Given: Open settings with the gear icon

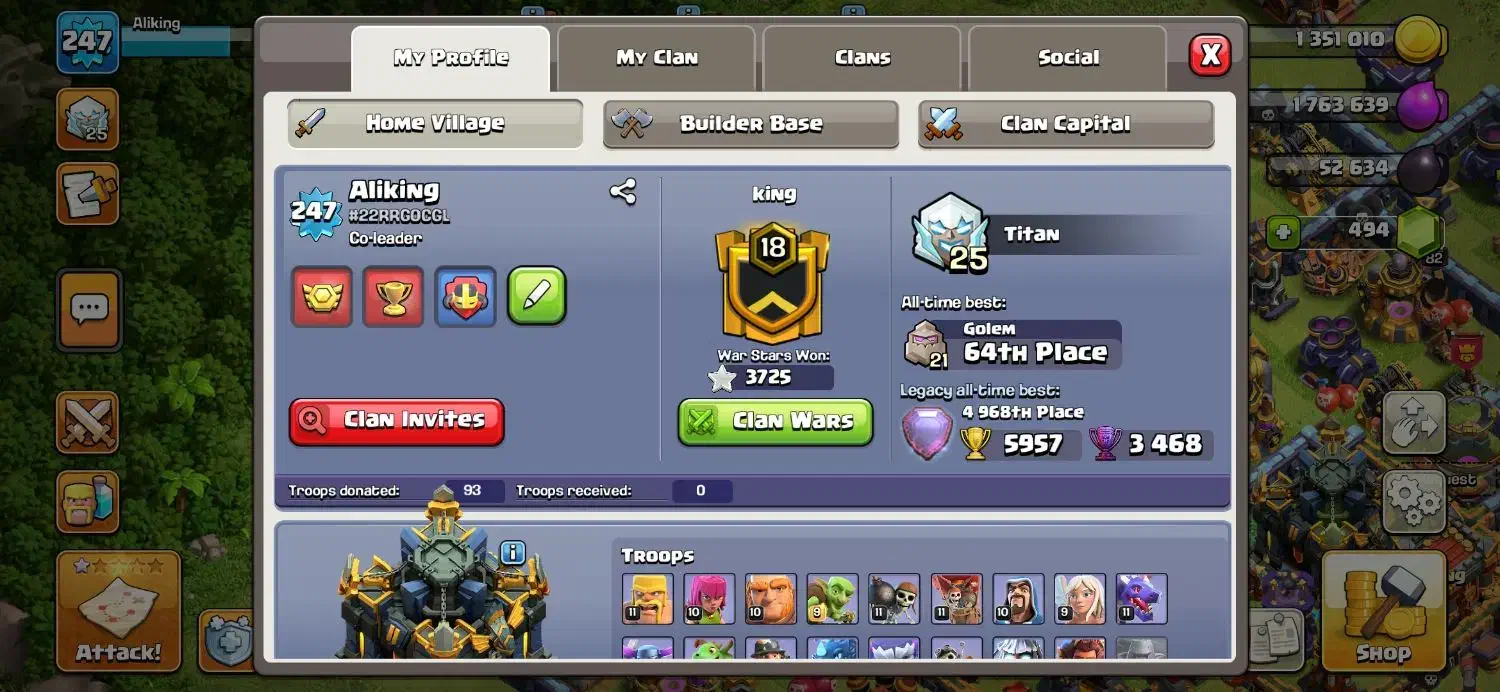Looking at the screenshot, I should [x=1413, y=502].
